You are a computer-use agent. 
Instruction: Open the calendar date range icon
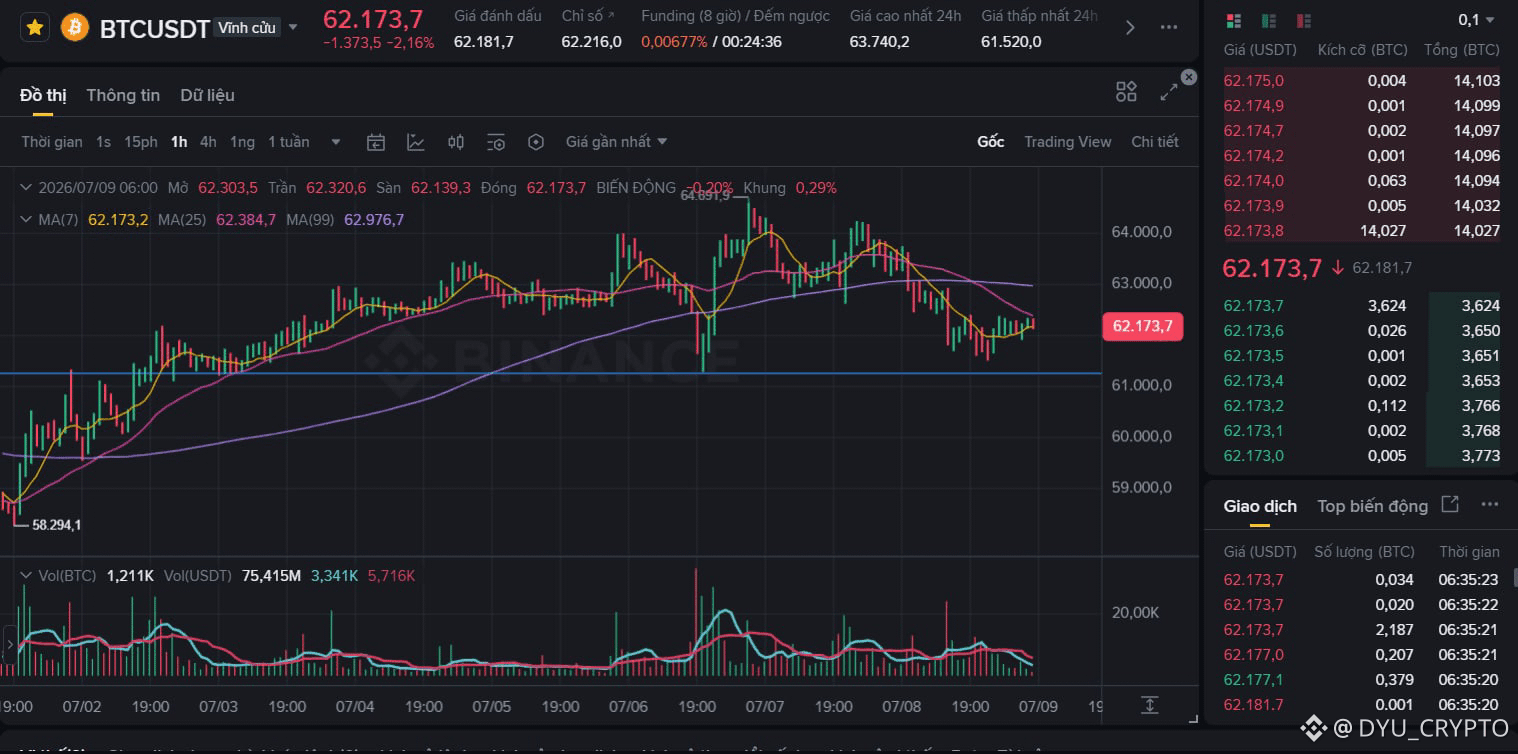click(376, 142)
